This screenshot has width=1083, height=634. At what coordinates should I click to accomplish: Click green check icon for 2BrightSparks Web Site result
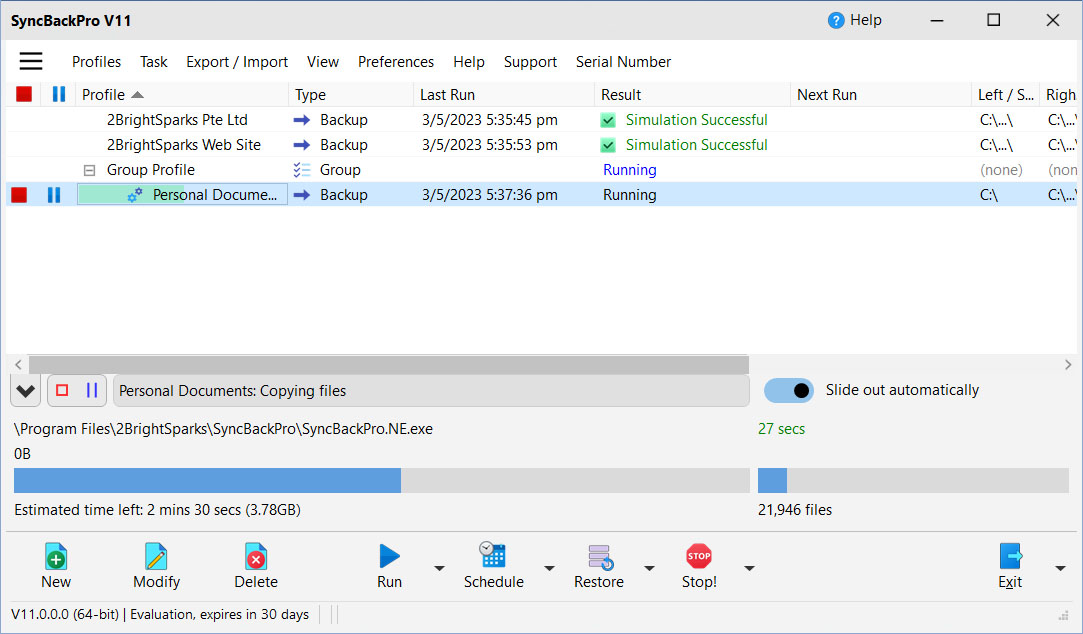point(608,145)
